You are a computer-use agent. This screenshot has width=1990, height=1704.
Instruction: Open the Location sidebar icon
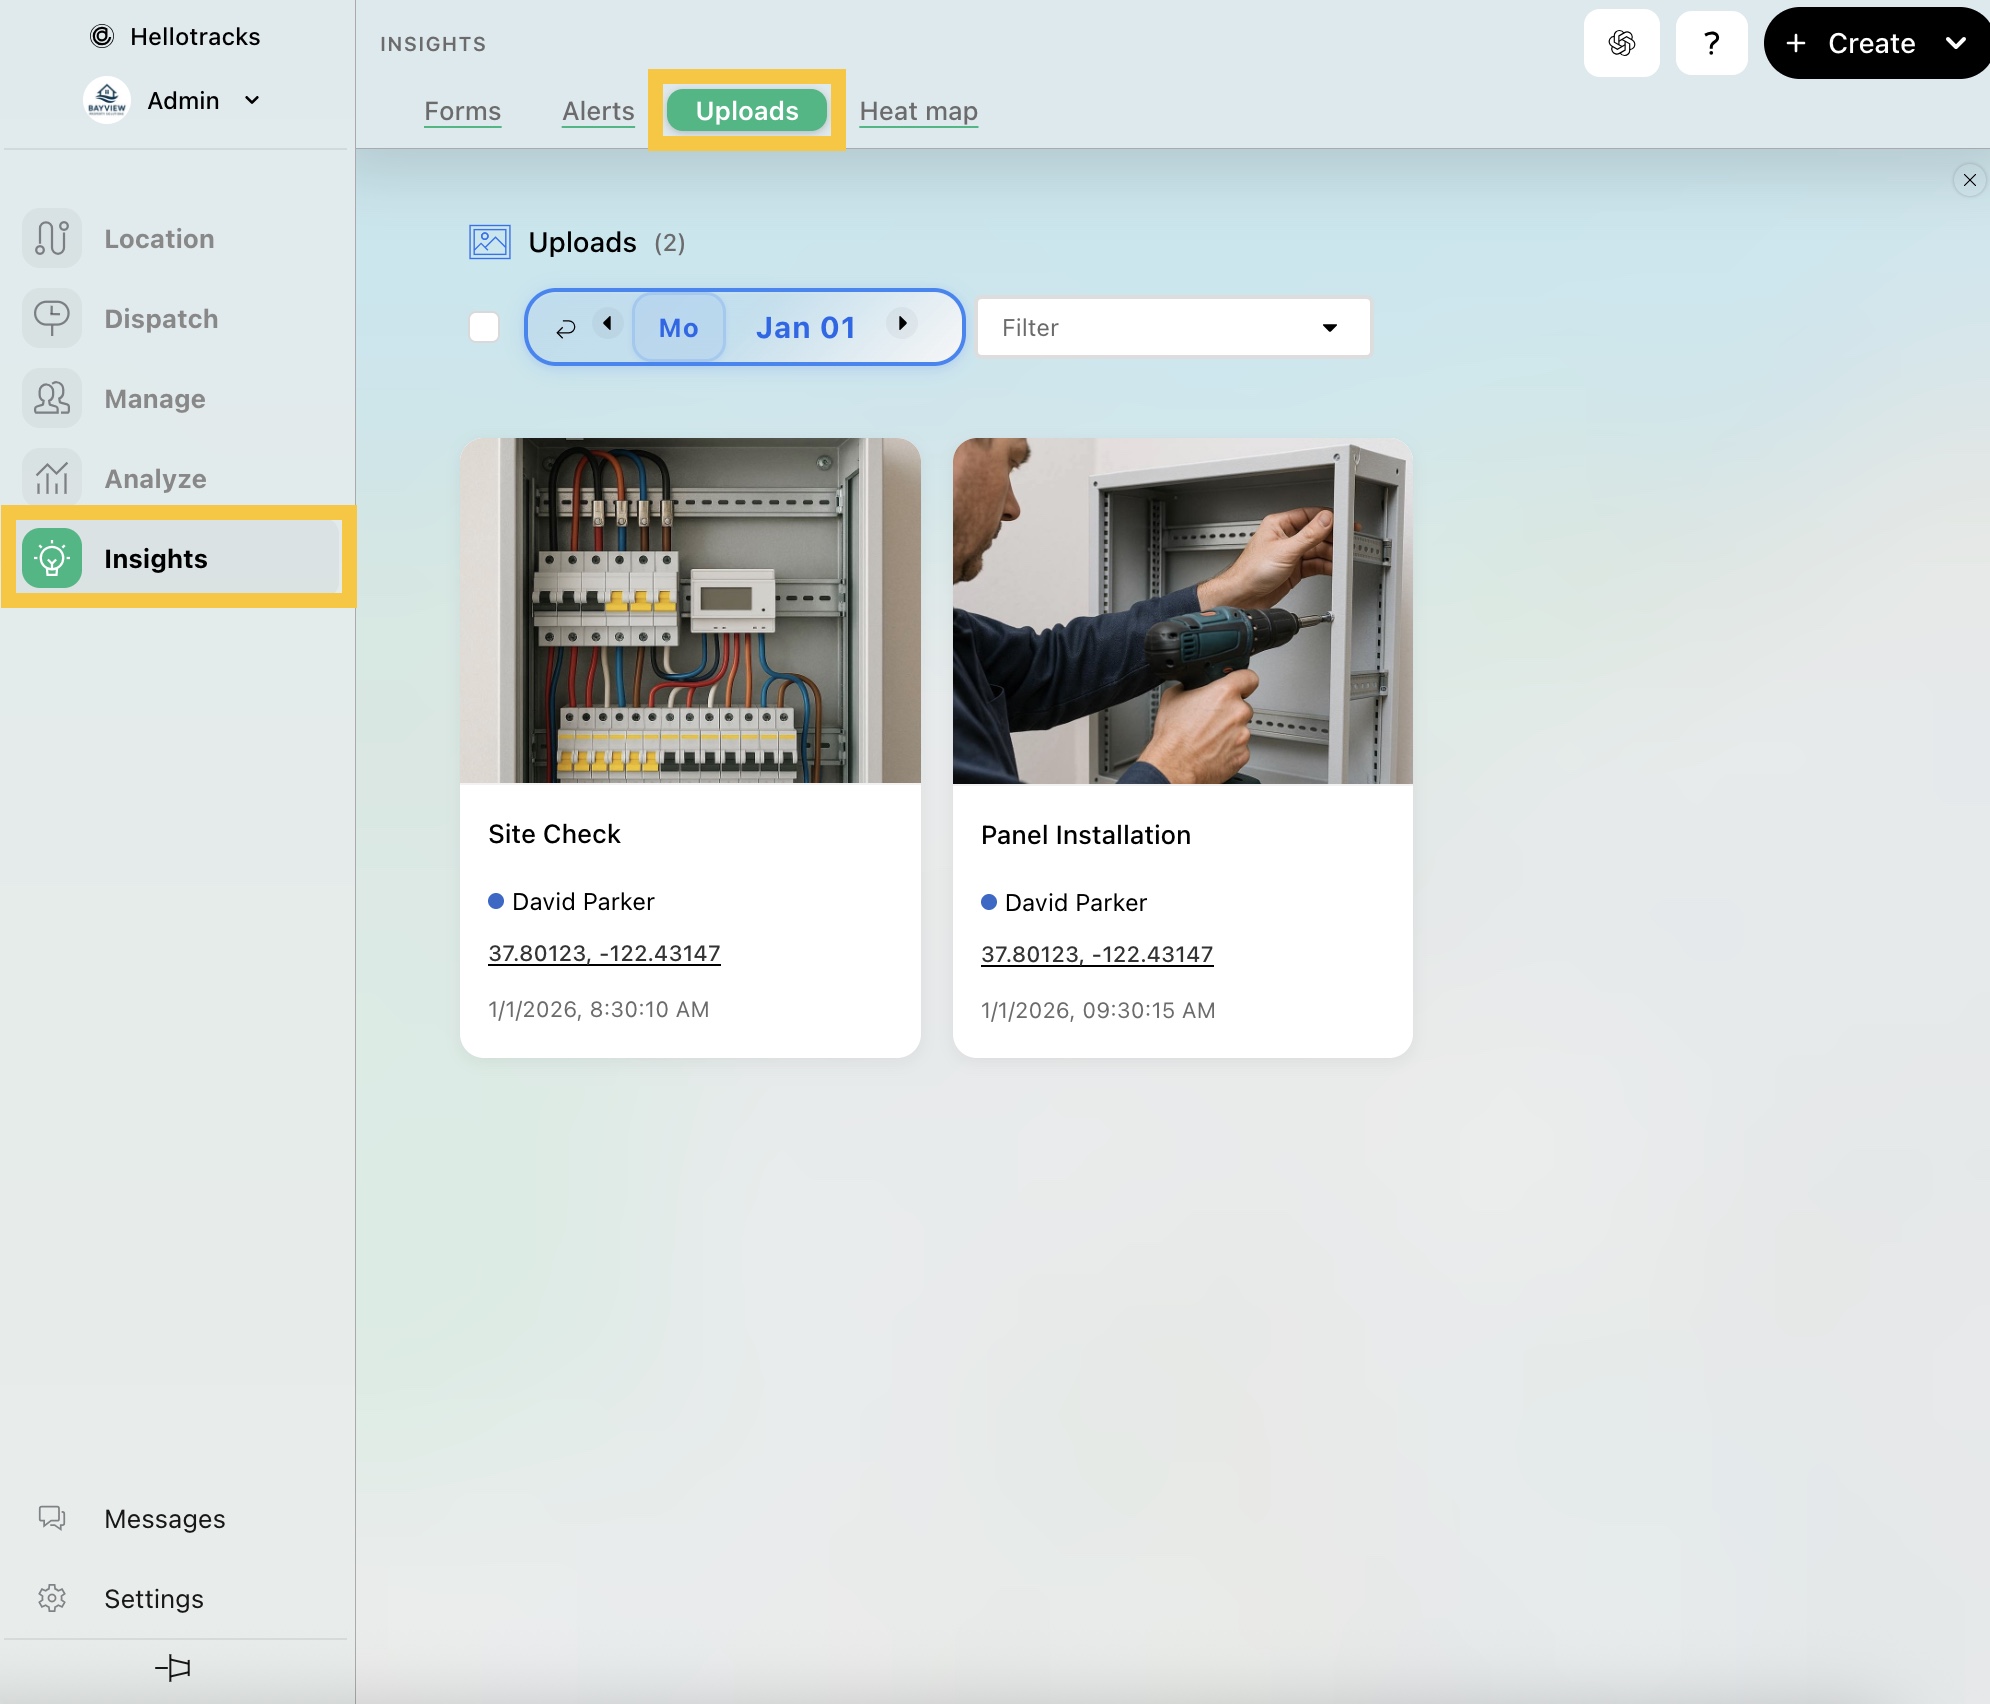click(52, 238)
